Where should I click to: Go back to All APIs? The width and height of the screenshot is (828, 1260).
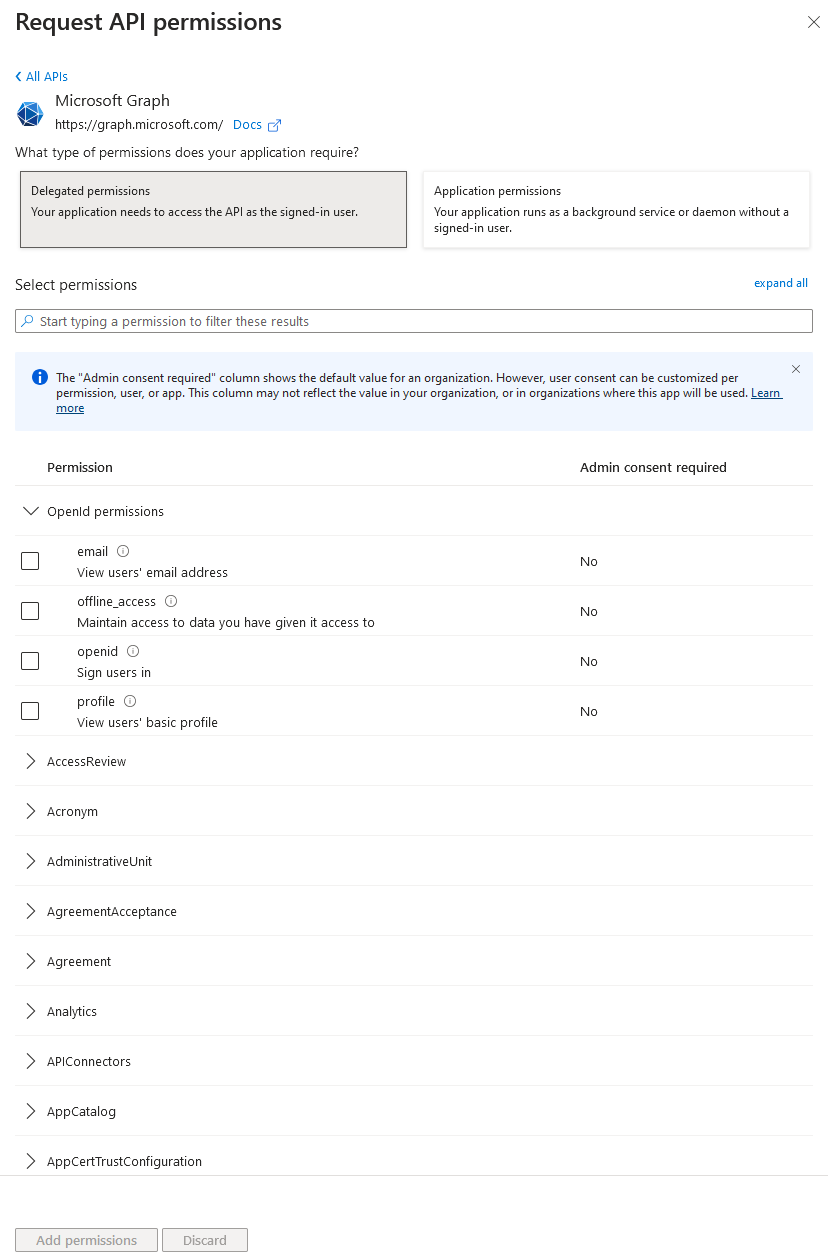coord(42,76)
